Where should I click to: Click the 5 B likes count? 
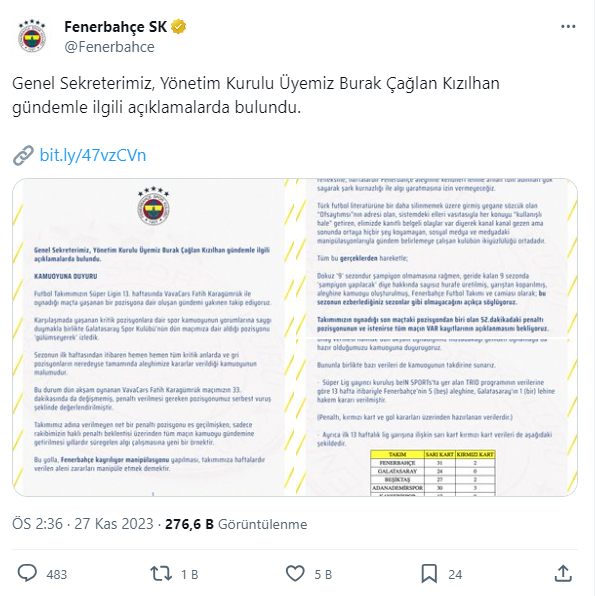click(x=323, y=574)
